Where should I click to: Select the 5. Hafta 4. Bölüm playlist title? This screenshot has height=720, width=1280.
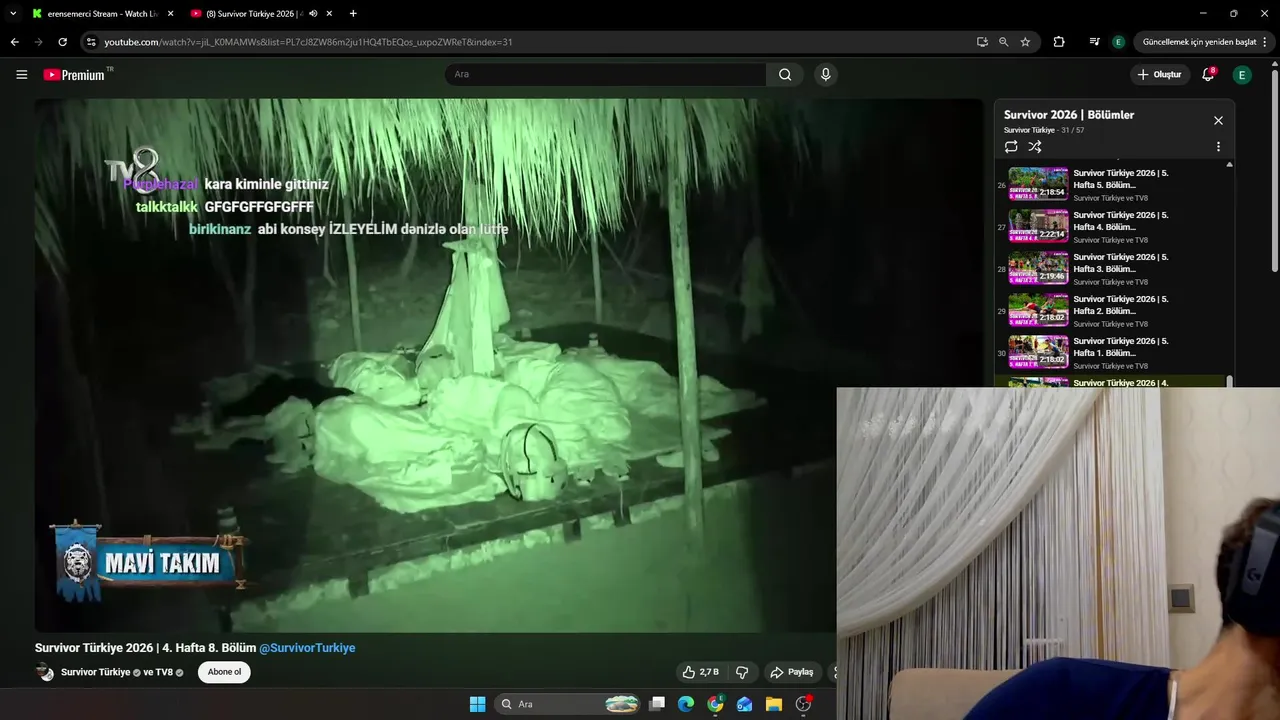pyautogui.click(x=1120, y=221)
